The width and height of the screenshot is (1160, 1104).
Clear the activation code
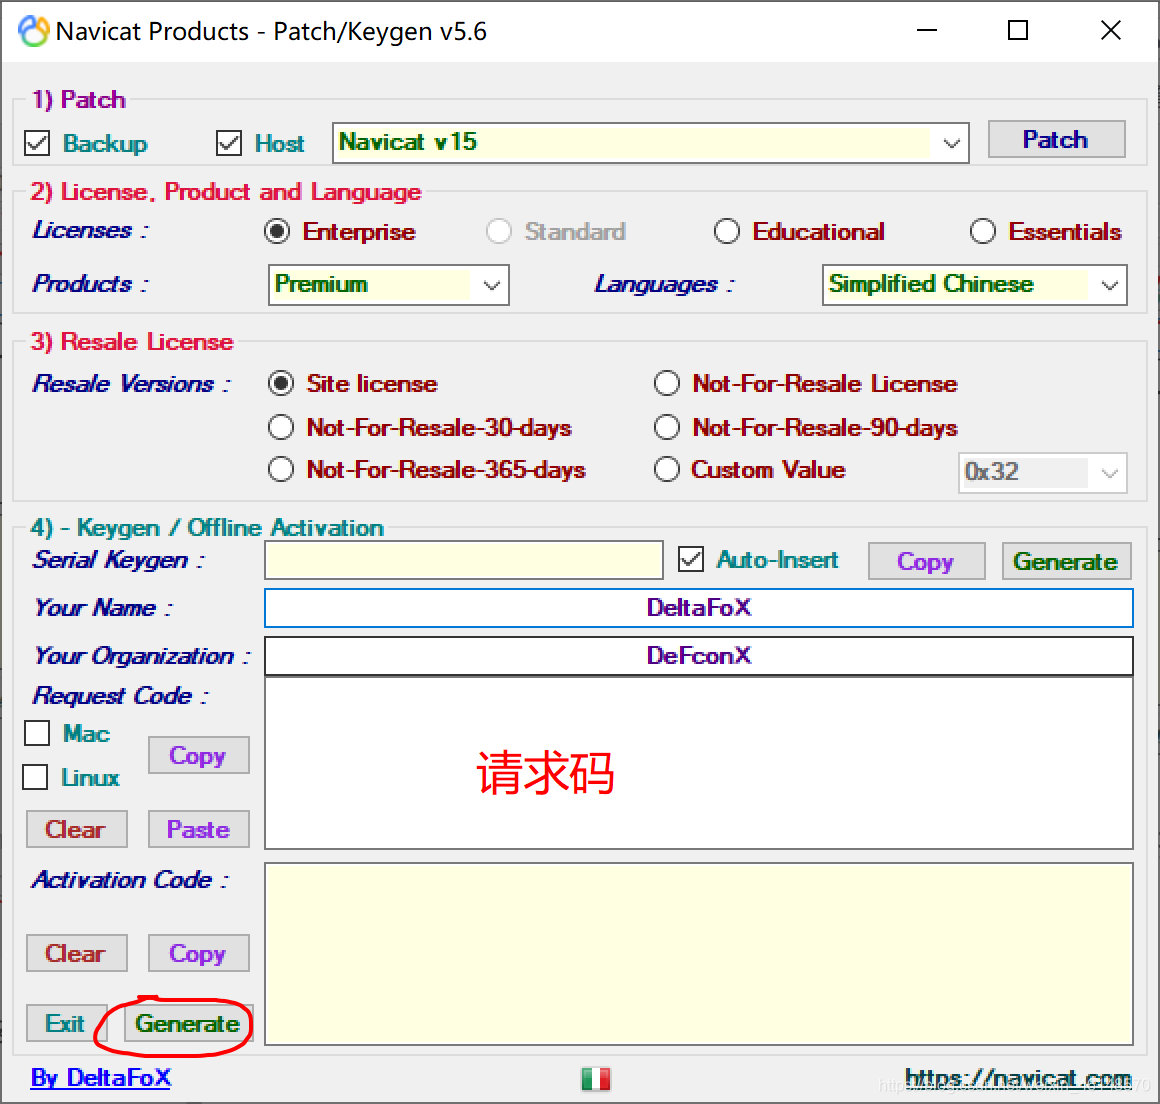[x=76, y=953]
